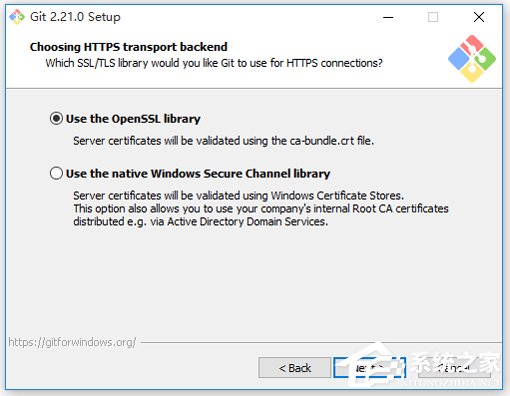Image resolution: width=510 pixels, height=396 pixels.
Task: Click the 'Use the OpenSSL library' label
Action: [x=133, y=119]
